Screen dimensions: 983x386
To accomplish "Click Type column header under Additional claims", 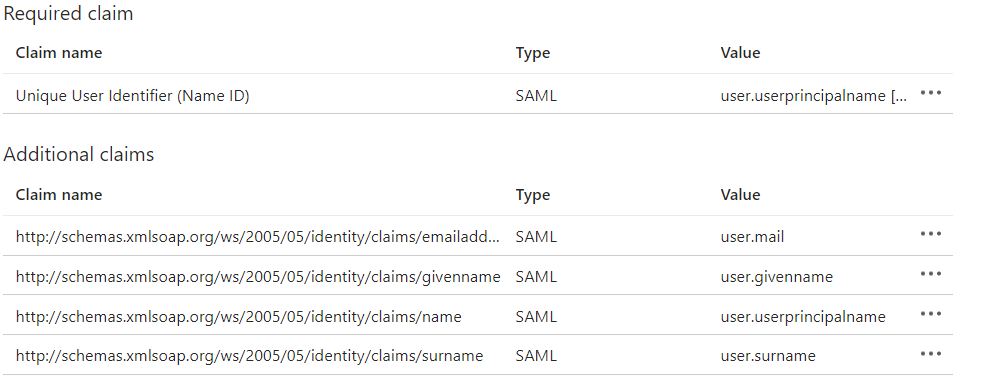I will click(533, 196).
